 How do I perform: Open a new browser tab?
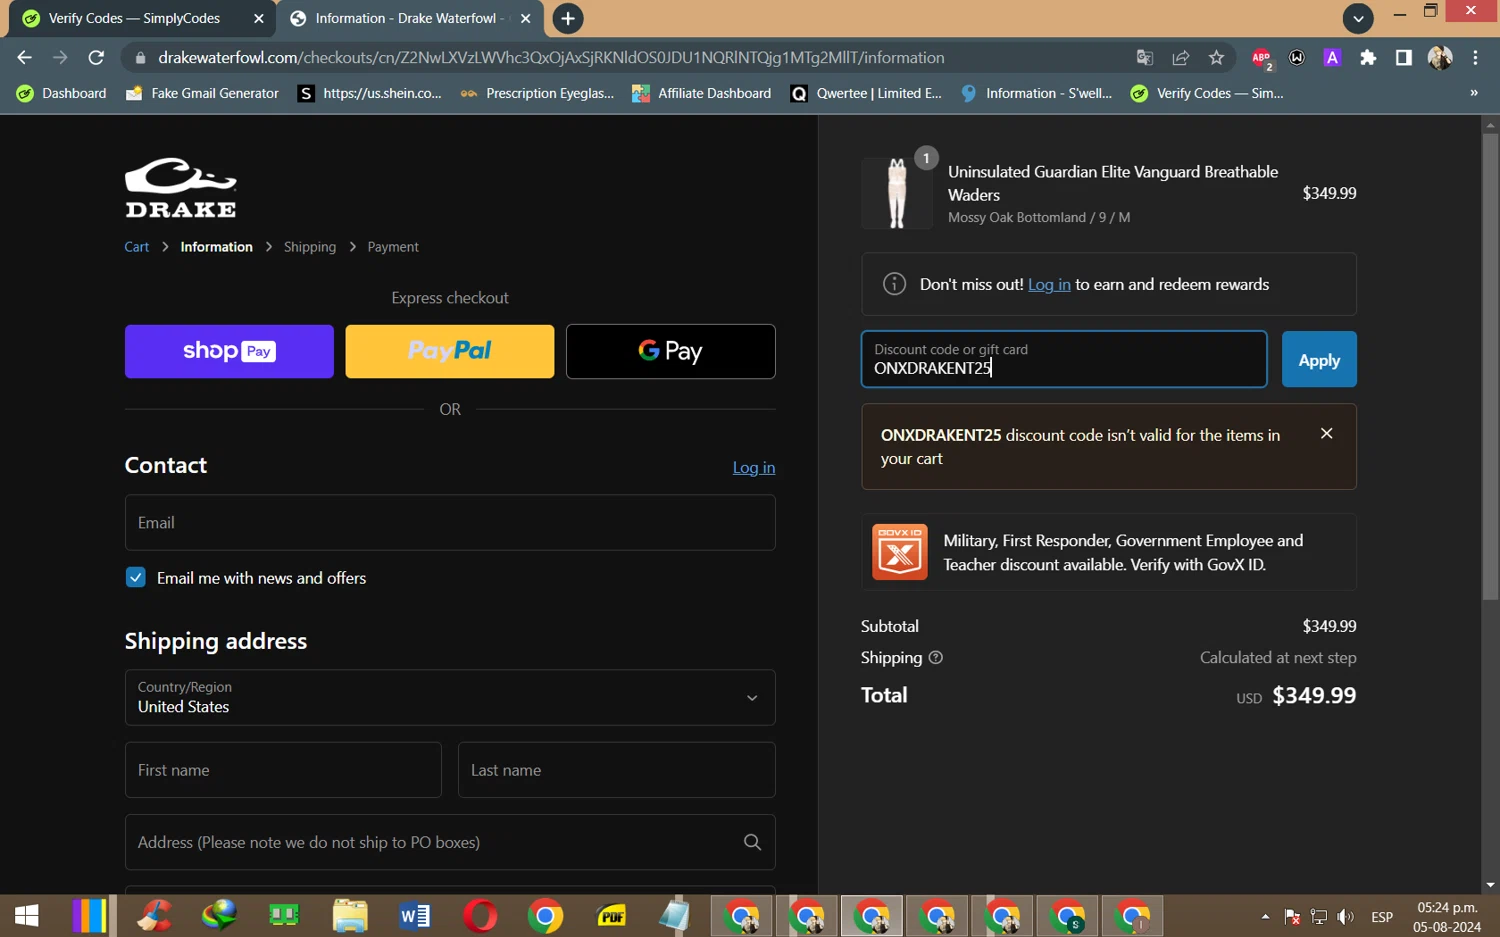(567, 18)
